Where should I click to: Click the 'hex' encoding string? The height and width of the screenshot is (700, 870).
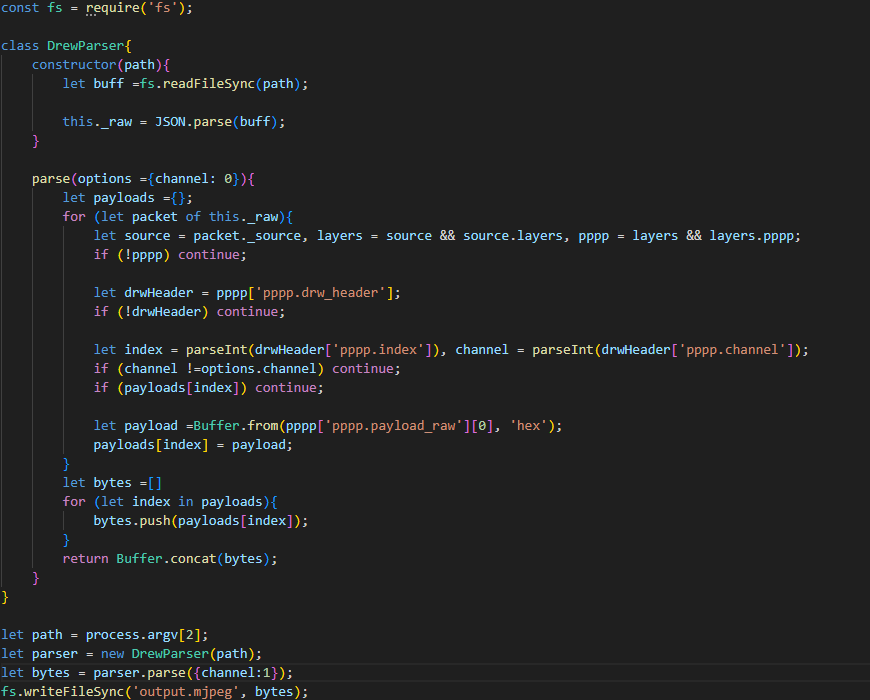tap(529, 426)
